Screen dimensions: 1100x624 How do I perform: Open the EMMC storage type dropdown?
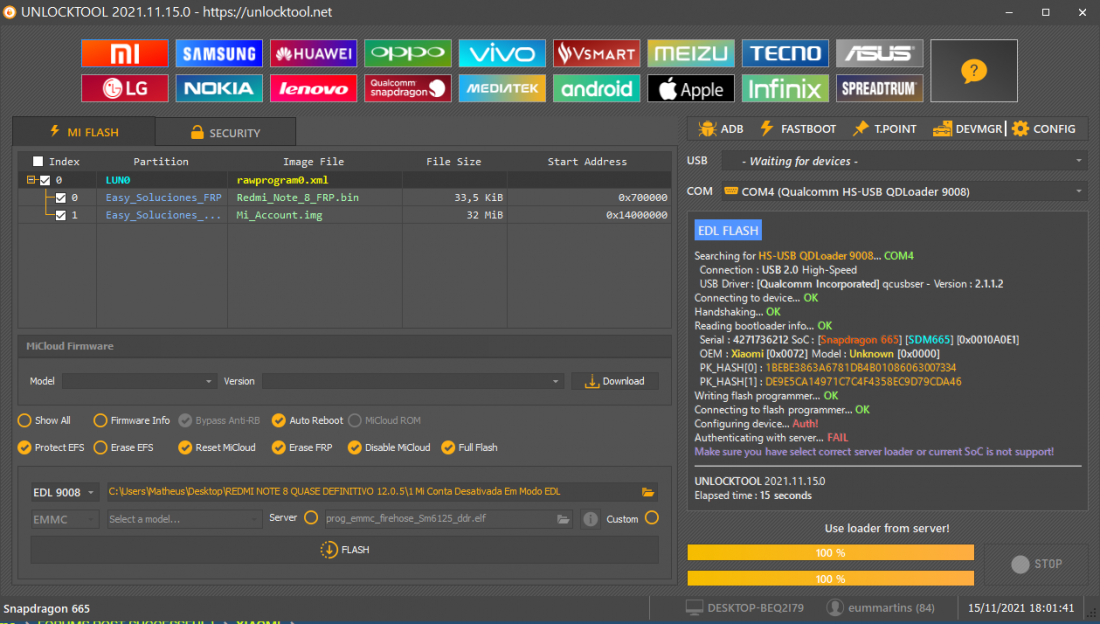[x=64, y=519]
